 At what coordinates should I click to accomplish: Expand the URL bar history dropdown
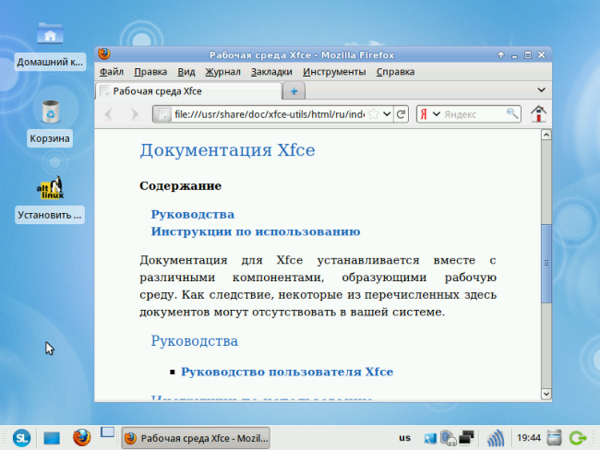387,114
